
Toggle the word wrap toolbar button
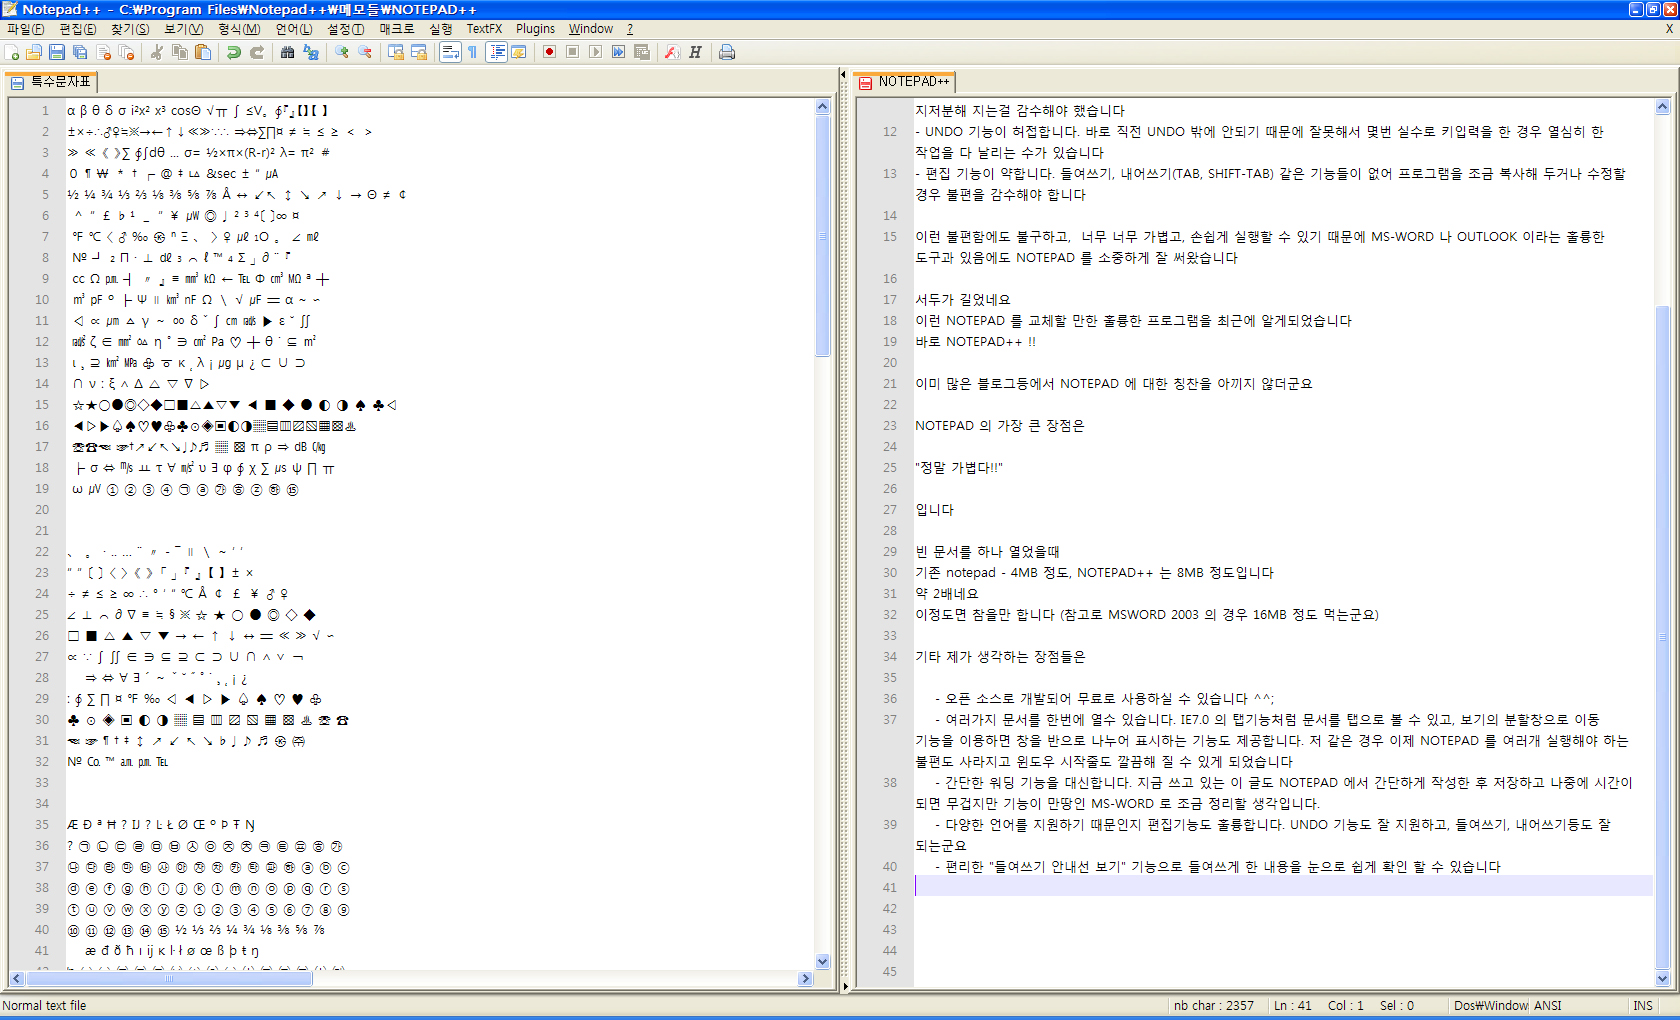coord(450,52)
